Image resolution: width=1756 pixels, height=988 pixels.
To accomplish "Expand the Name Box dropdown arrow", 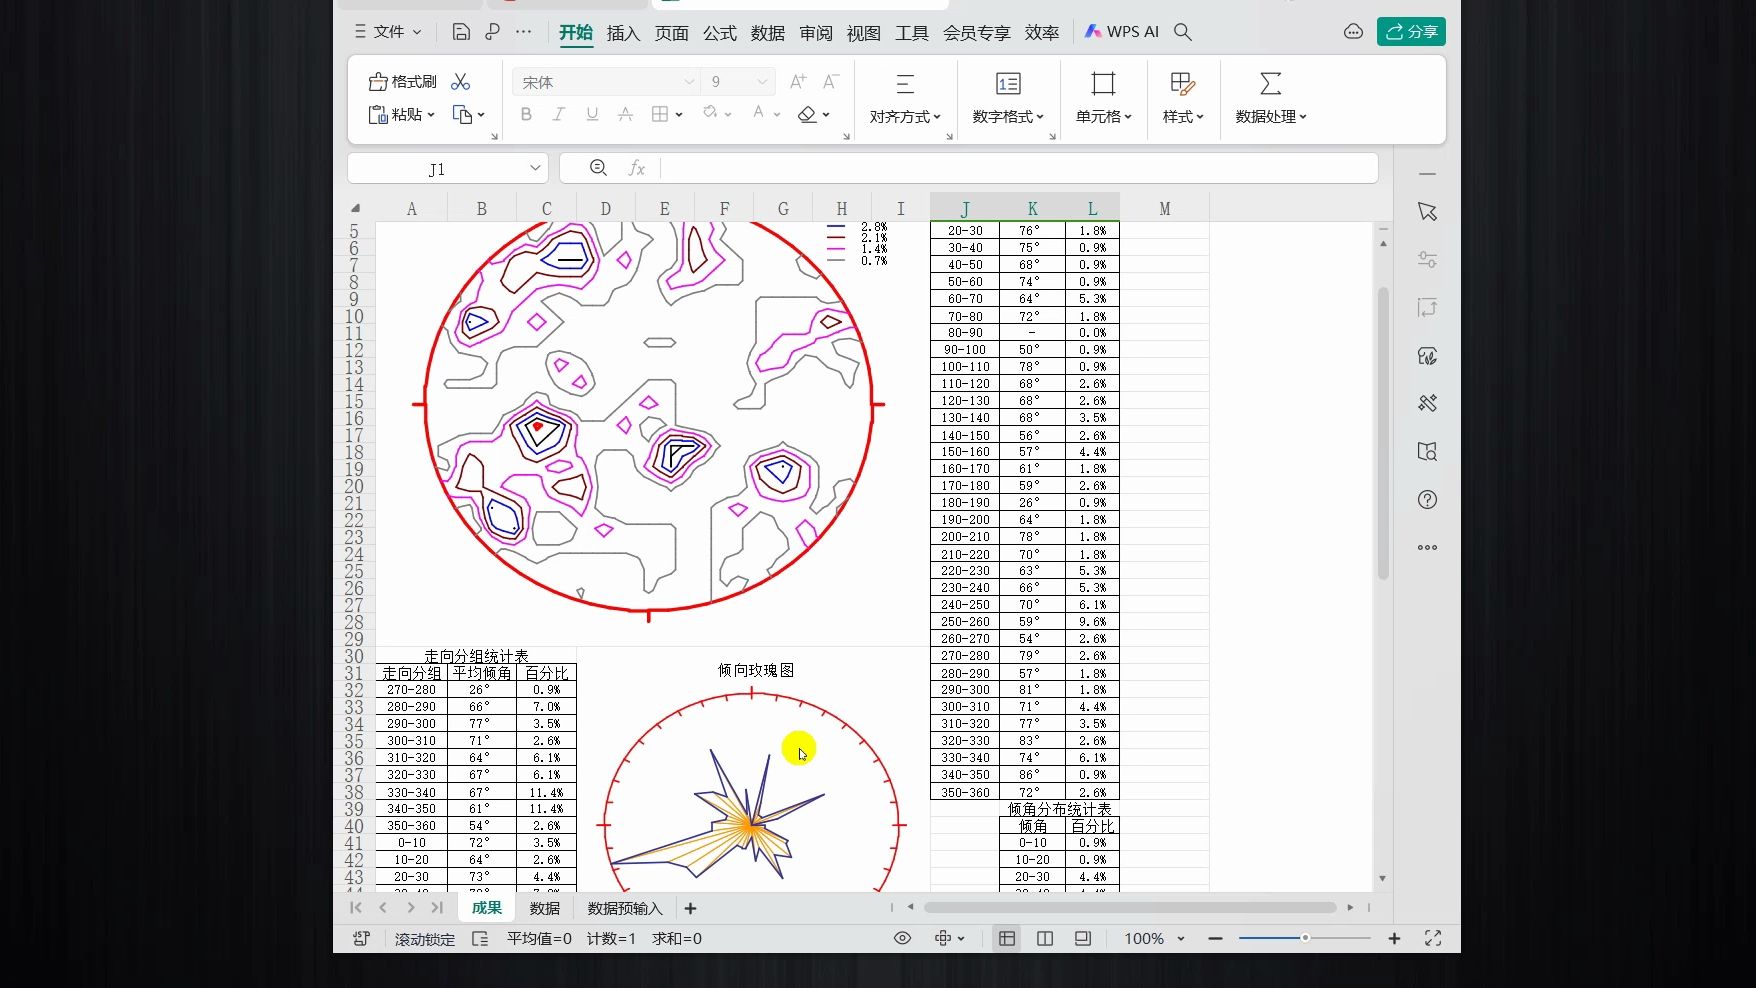I will click(535, 168).
